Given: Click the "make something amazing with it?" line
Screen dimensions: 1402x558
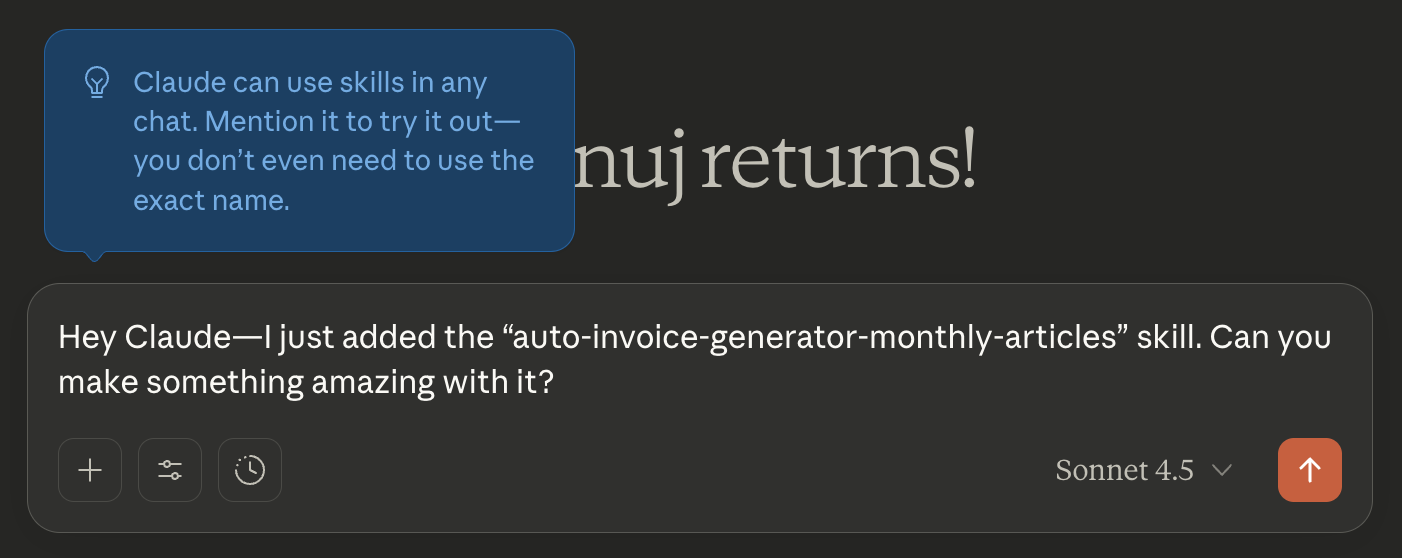Looking at the screenshot, I should point(305,382).
